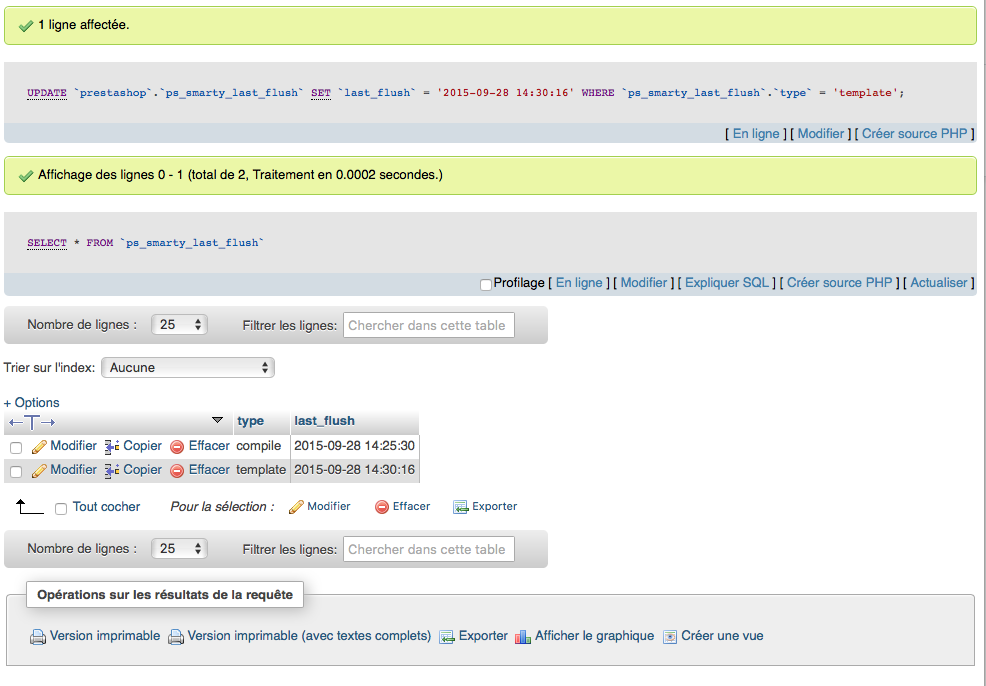The image size is (986, 686).
Task: Click 'Opérations sur les résultats de la requête' legend
Action: point(165,595)
